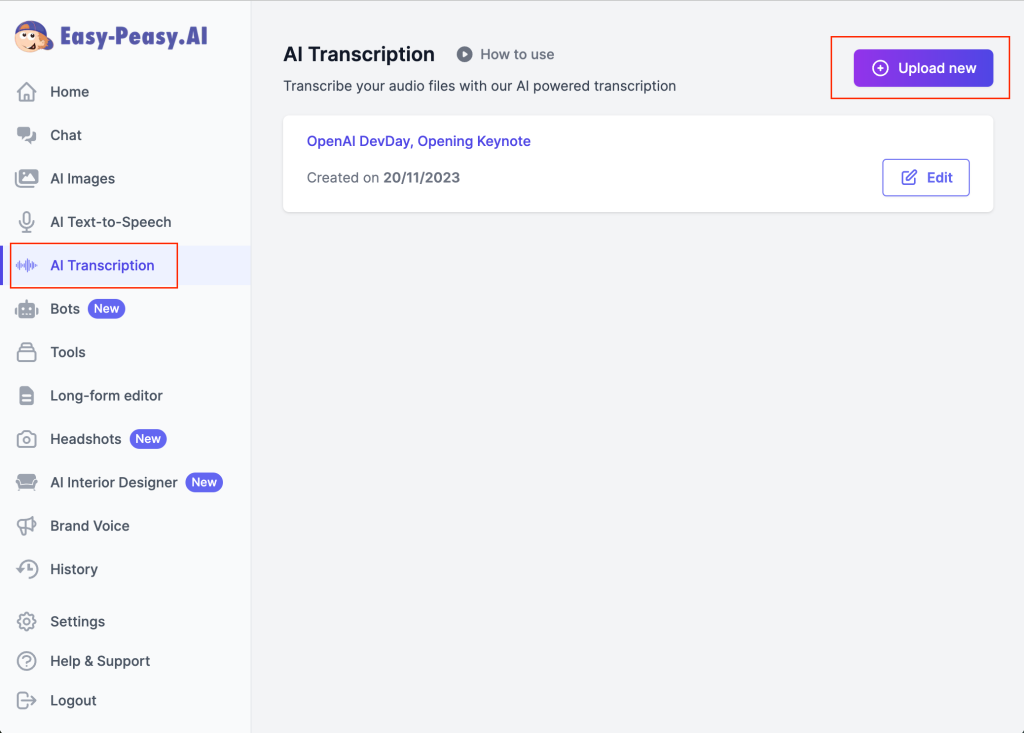Open Settings via the gear icon
The image size is (1024, 733).
[27, 622]
